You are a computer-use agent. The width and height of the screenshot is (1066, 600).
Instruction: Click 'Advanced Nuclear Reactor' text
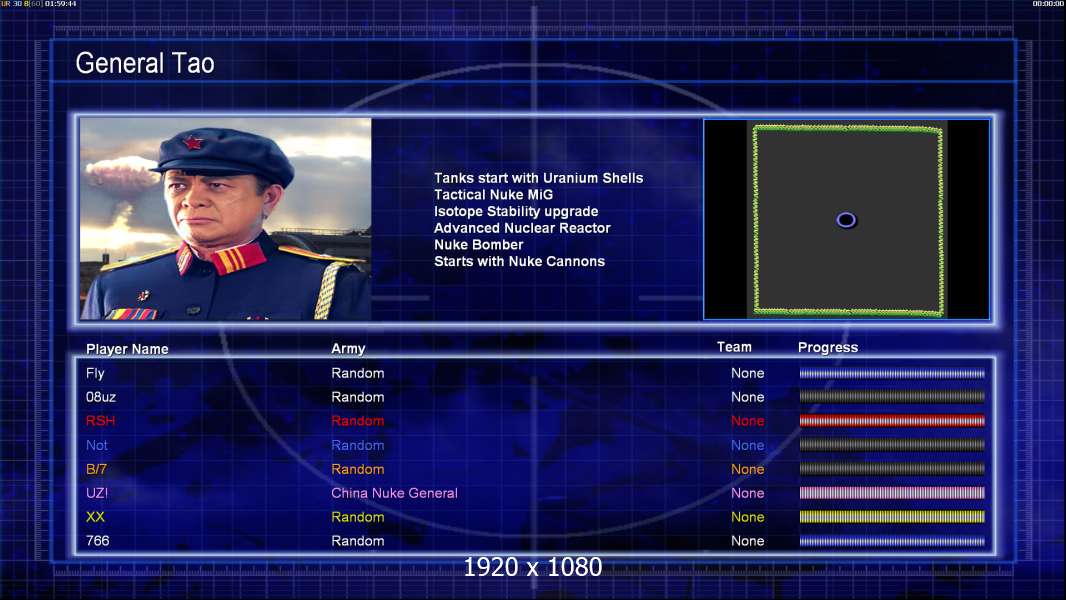tap(522, 228)
